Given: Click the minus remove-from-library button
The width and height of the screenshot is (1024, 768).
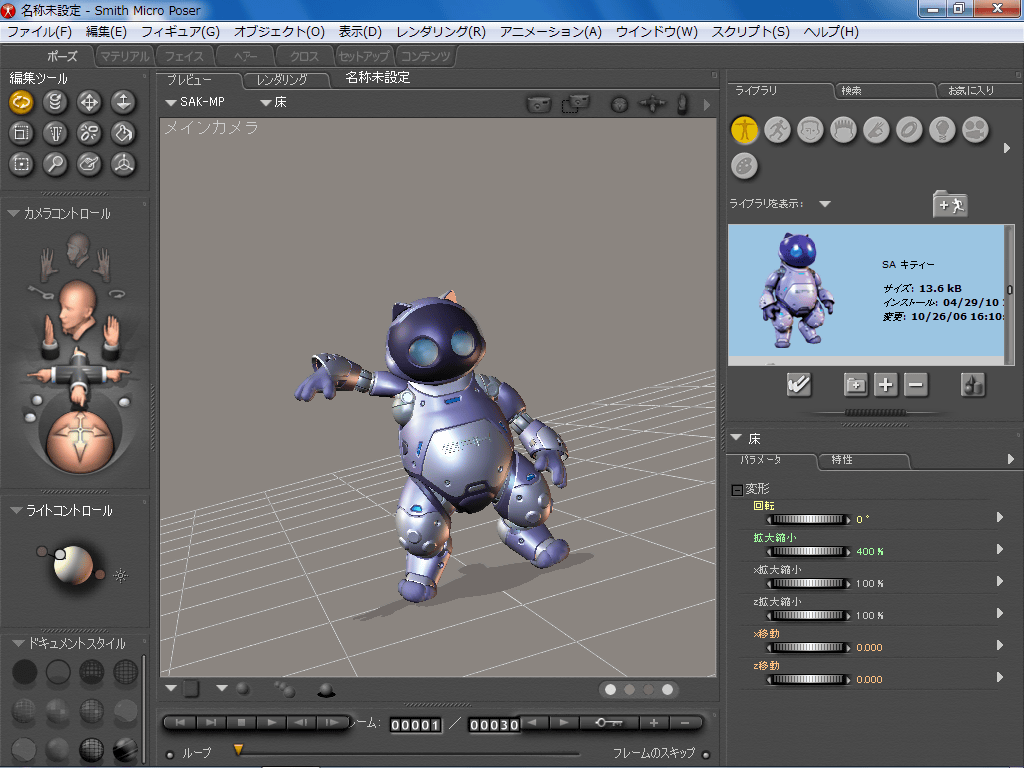Looking at the screenshot, I should pos(916,385).
